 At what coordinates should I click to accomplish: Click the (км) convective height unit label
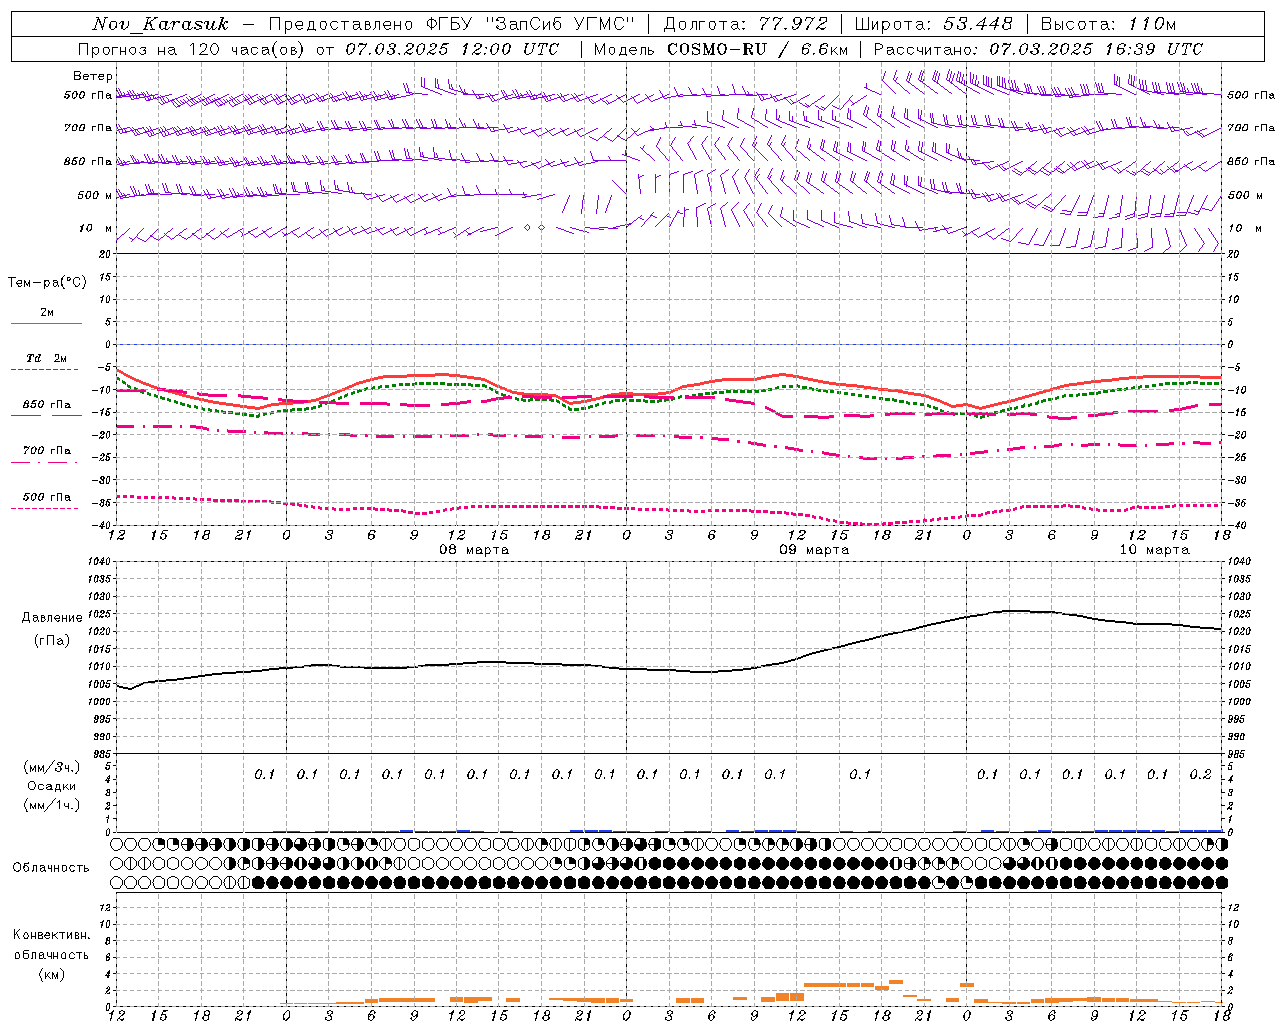pyautogui.click(x=51, y=974)
